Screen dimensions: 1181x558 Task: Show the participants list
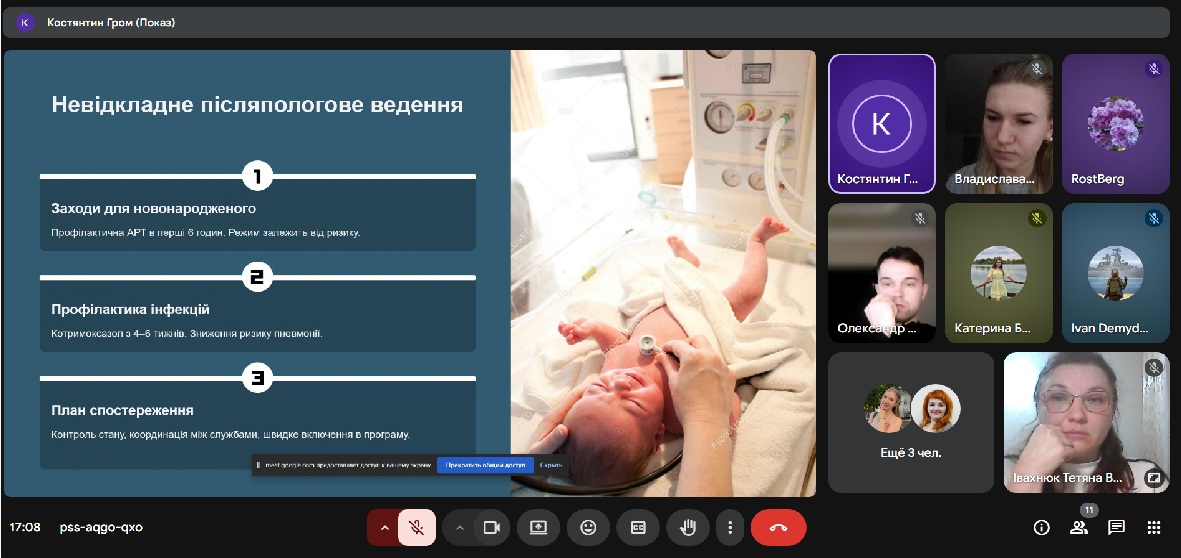tap(1078, 527)
